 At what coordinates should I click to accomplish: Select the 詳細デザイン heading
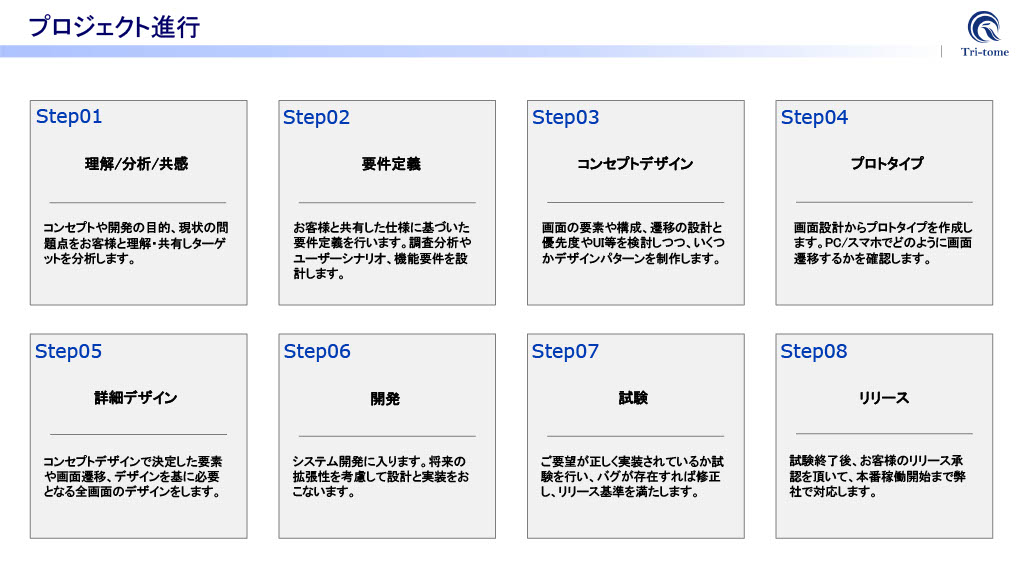pos(136,398)
